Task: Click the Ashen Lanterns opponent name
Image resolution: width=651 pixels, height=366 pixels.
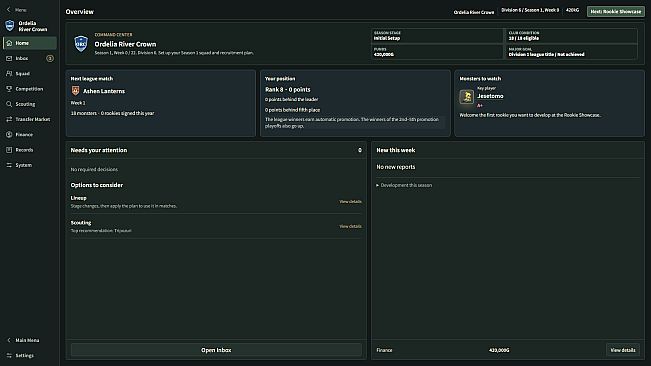Action: (104, 91)
